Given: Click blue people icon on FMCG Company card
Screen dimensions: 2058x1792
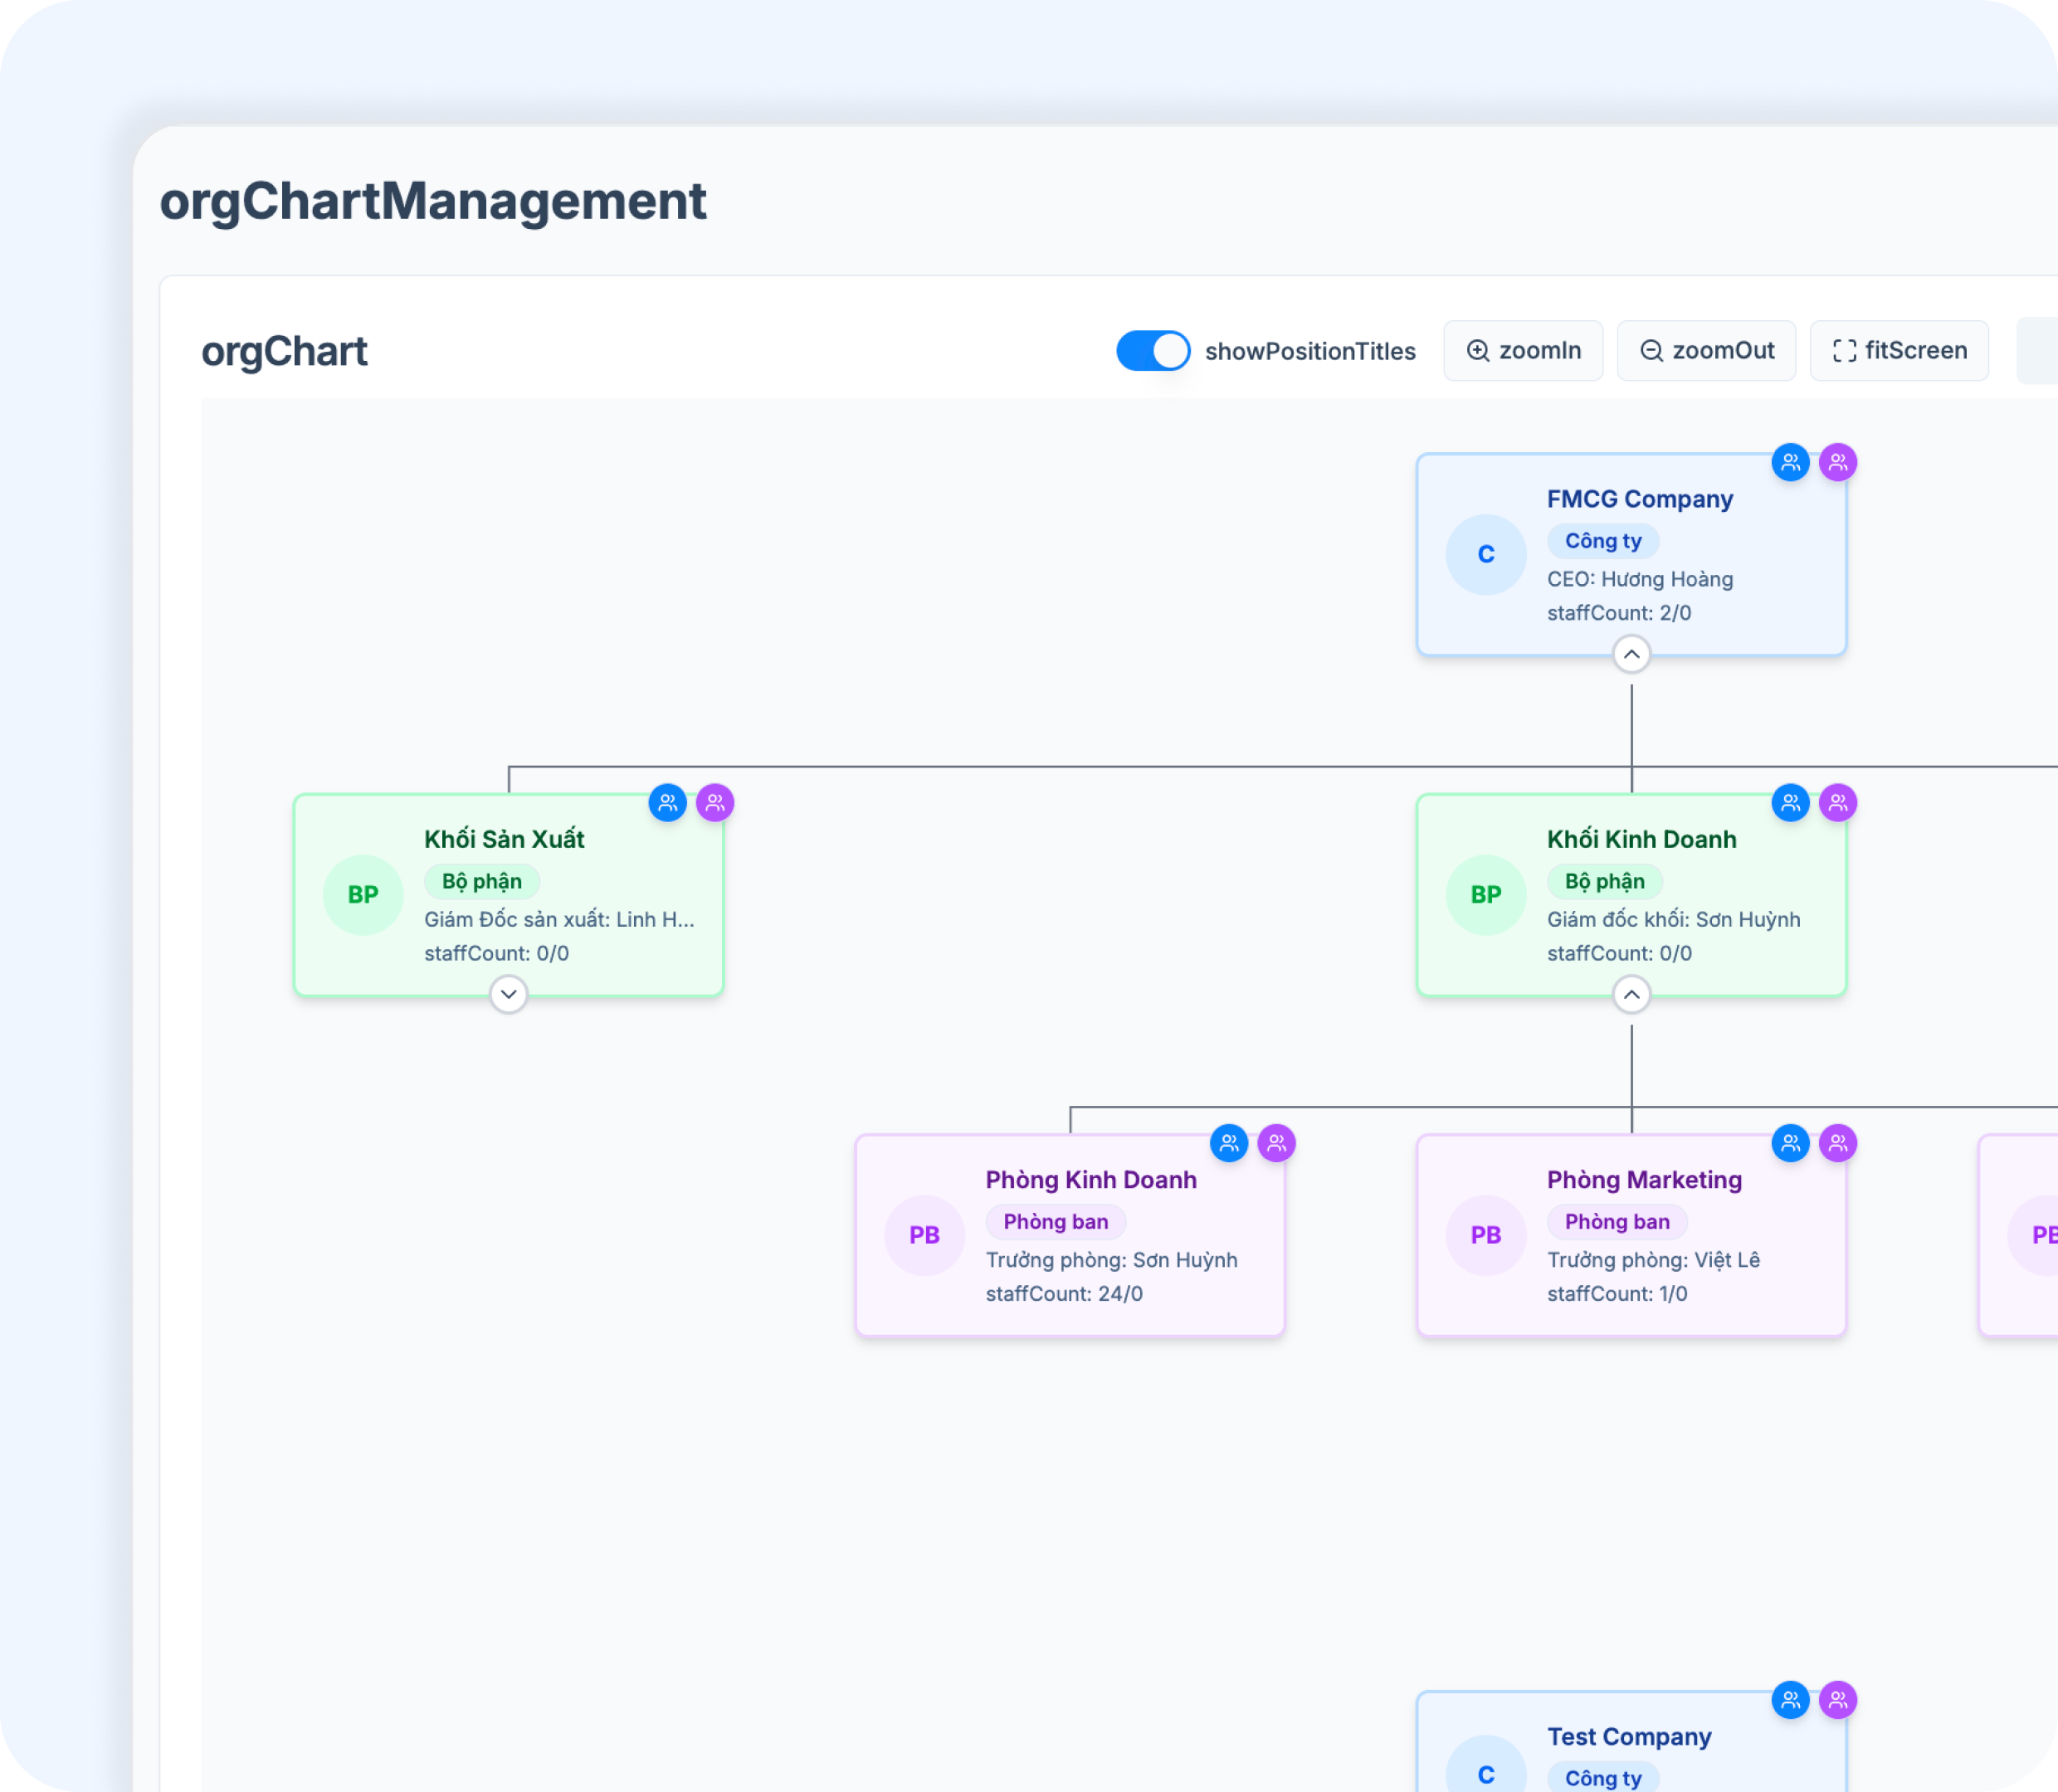Looking at the screenshot, I should pyautogui.click(x=1790, y=462).
